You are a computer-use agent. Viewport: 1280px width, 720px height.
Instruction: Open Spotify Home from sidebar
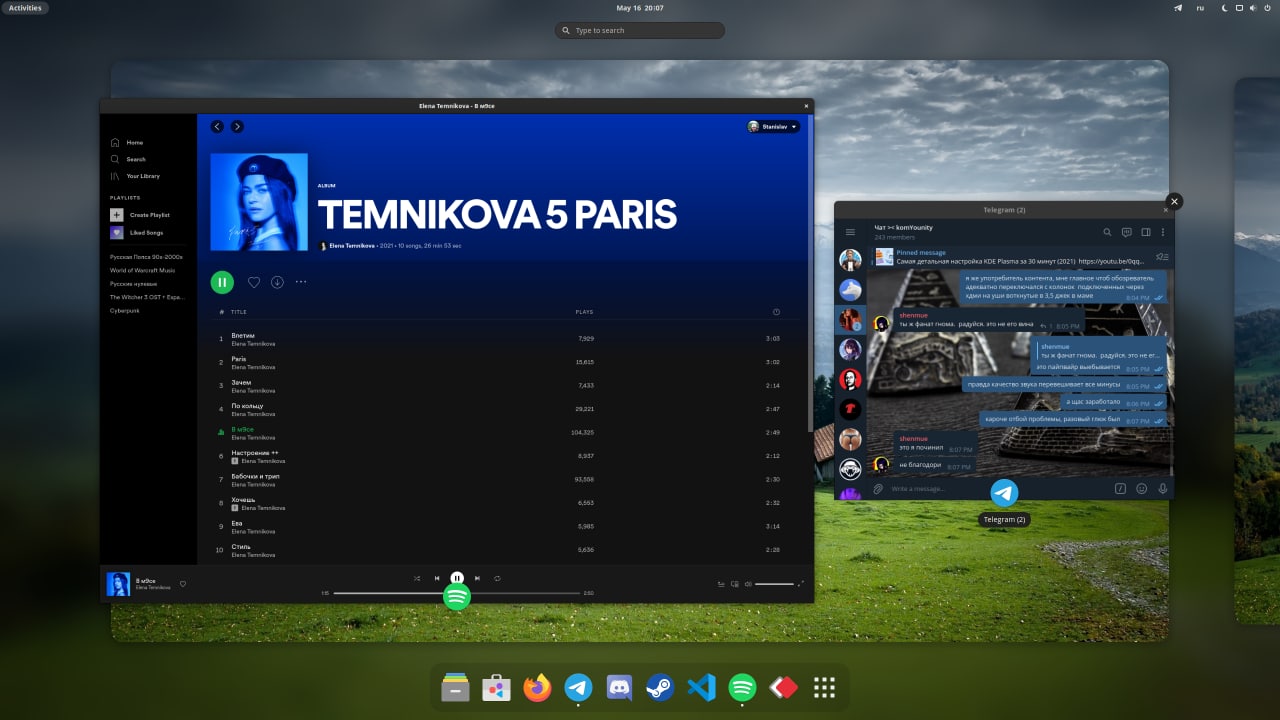click(127, 142)
